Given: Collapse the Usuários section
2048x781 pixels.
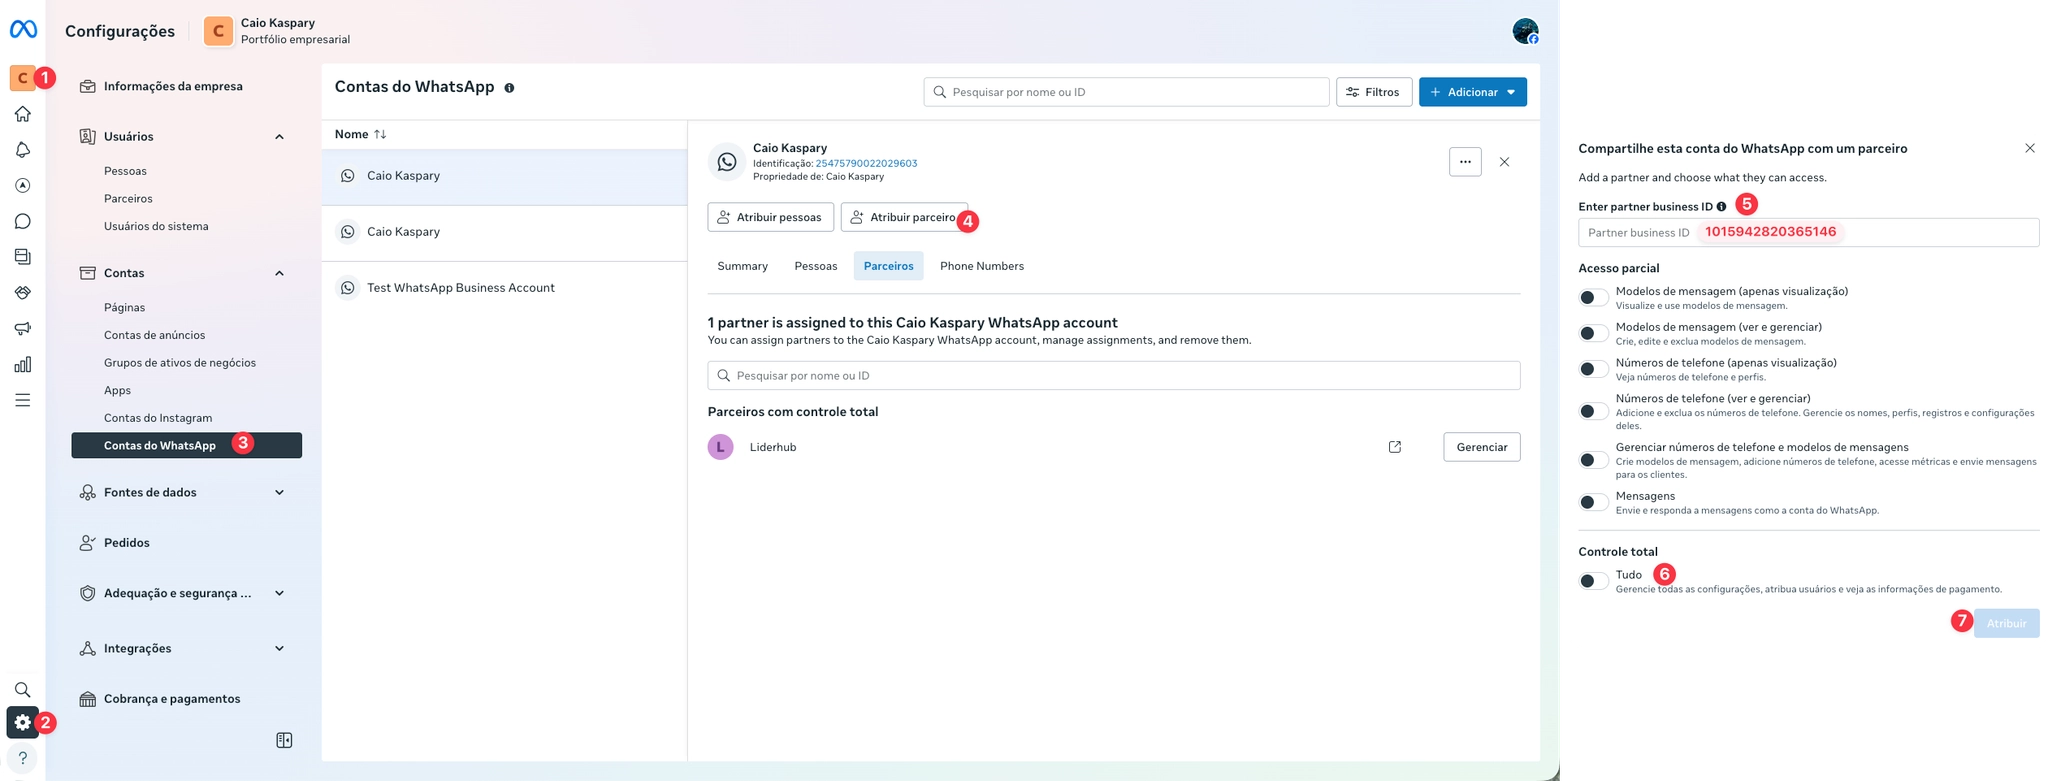Looking at the screenshot, I should (279, 137).
